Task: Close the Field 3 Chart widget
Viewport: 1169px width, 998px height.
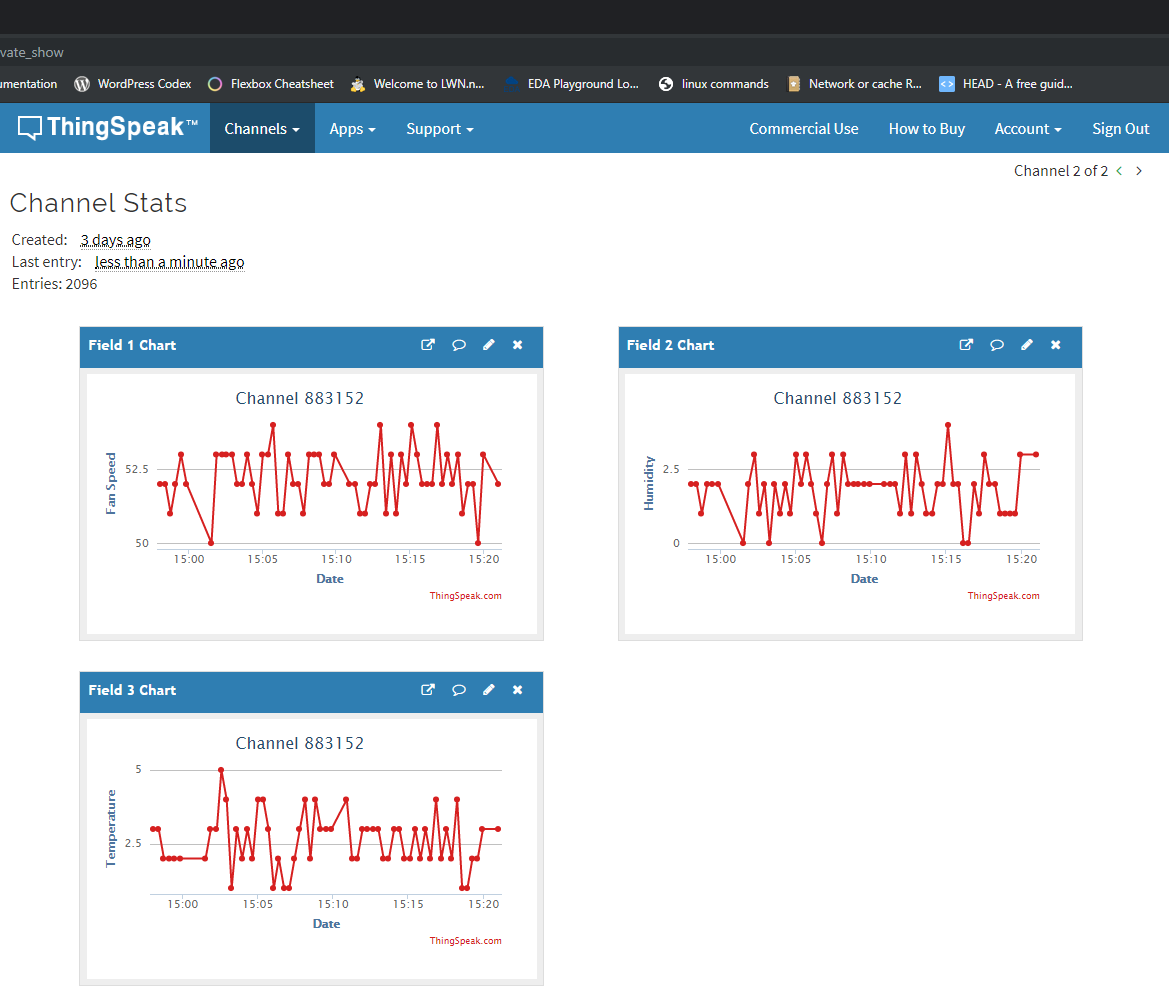Action: 517,689
